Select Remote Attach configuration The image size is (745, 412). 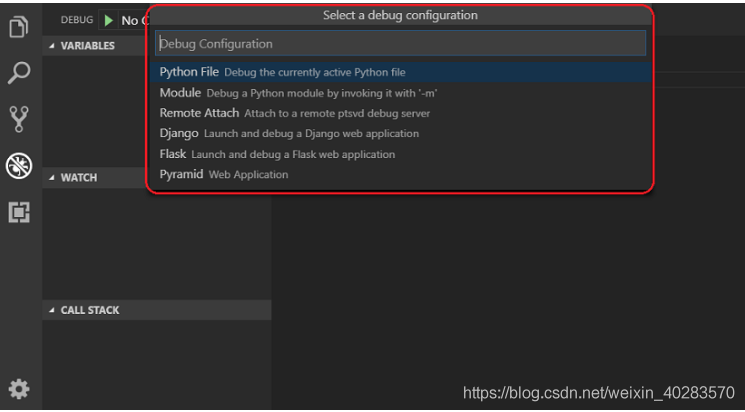click(x=199, y=113)
